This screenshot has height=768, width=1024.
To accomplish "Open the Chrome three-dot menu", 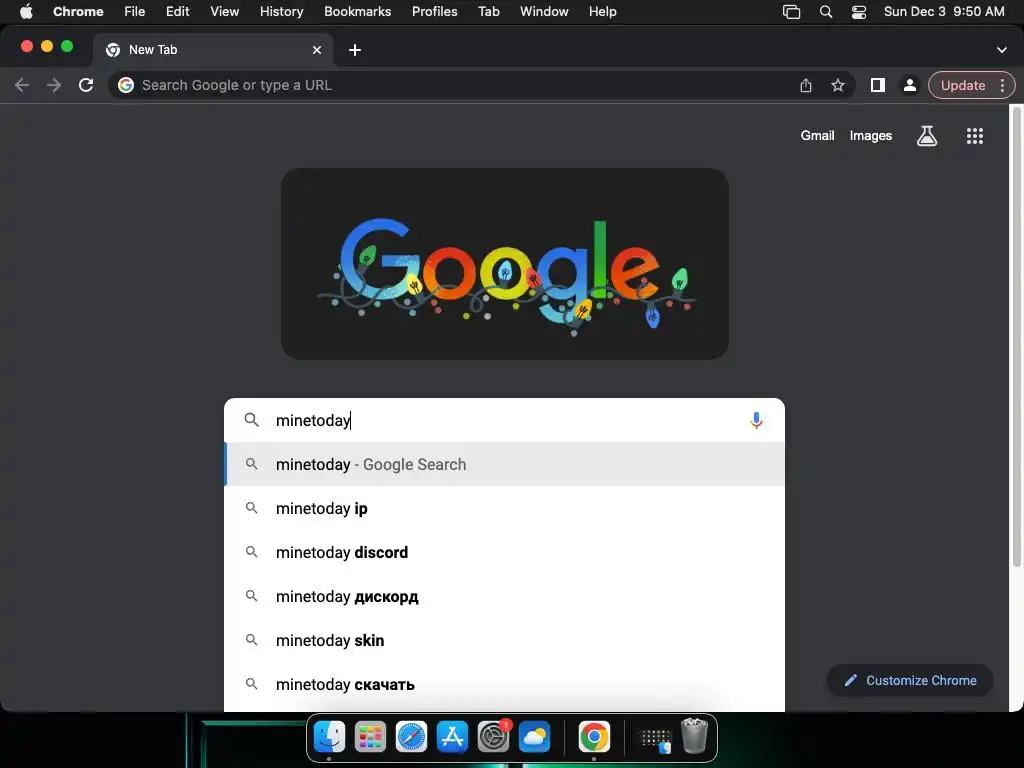I will pyautogui.click(x=1002, y=85).
